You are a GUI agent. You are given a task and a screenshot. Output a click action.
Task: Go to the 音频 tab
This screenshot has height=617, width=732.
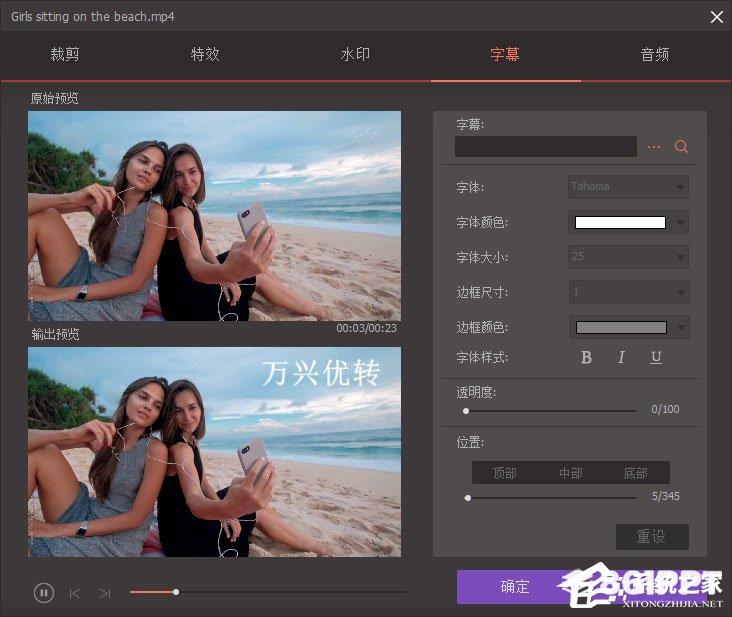point(655,55)
